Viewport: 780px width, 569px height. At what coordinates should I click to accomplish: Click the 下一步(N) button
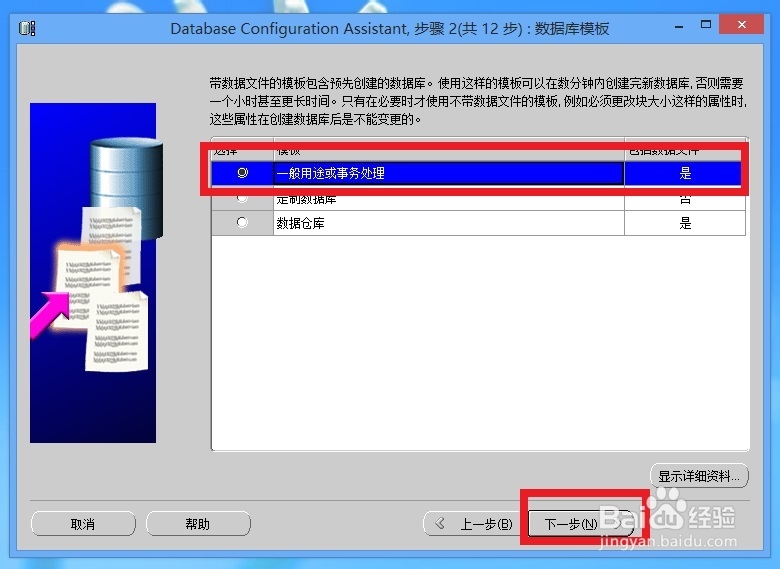[581, 524]
